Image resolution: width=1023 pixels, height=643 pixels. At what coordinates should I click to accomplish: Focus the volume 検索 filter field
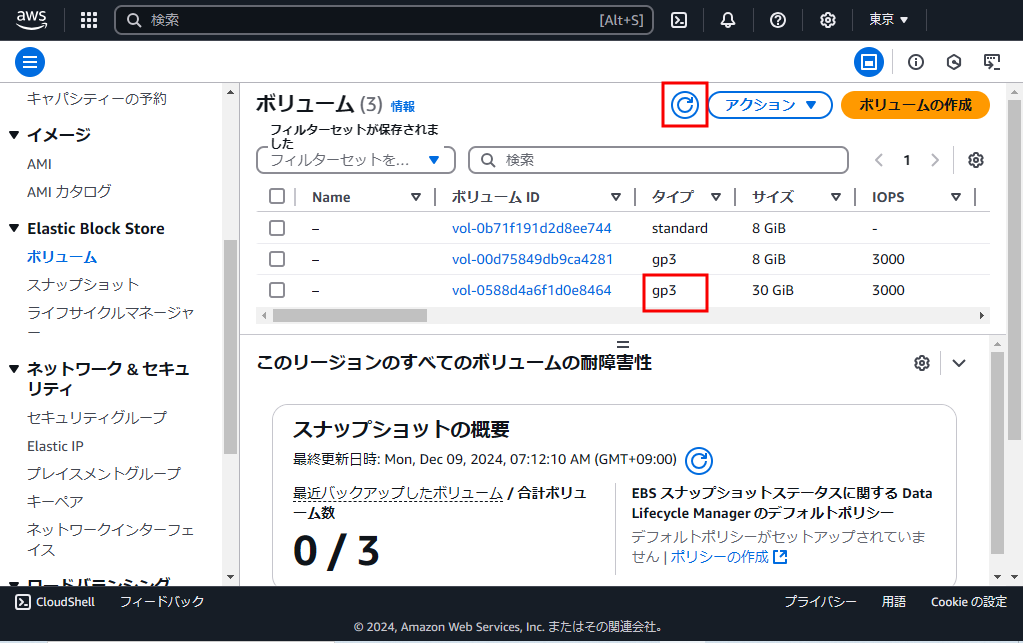(658, 160)
